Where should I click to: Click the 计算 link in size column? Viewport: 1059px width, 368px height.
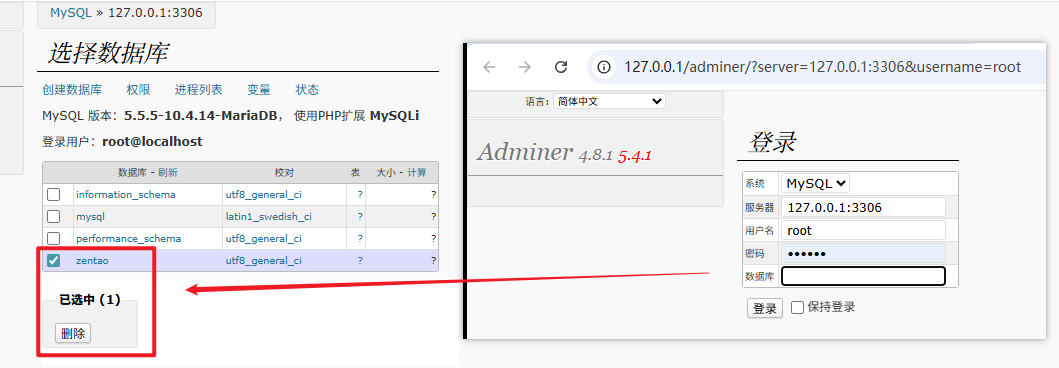coord(417,173)
